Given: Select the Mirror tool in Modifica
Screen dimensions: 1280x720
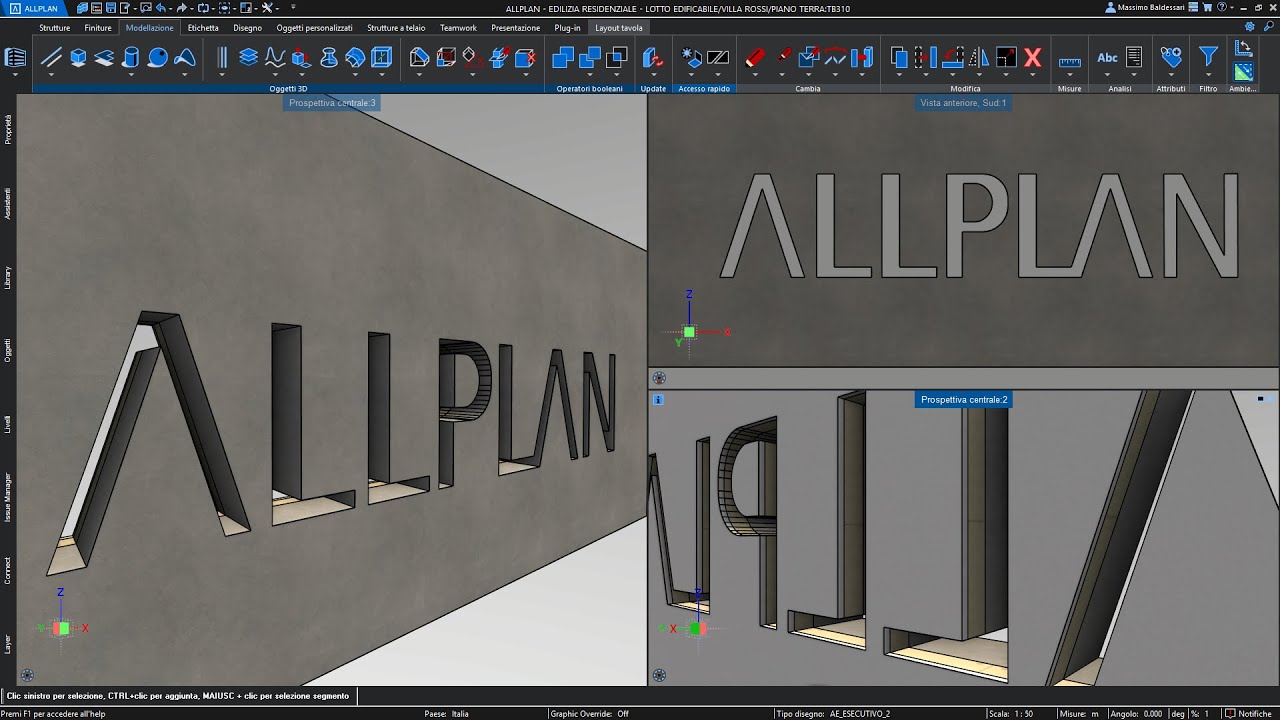Looking at the screenshot, I should [979, 58].
